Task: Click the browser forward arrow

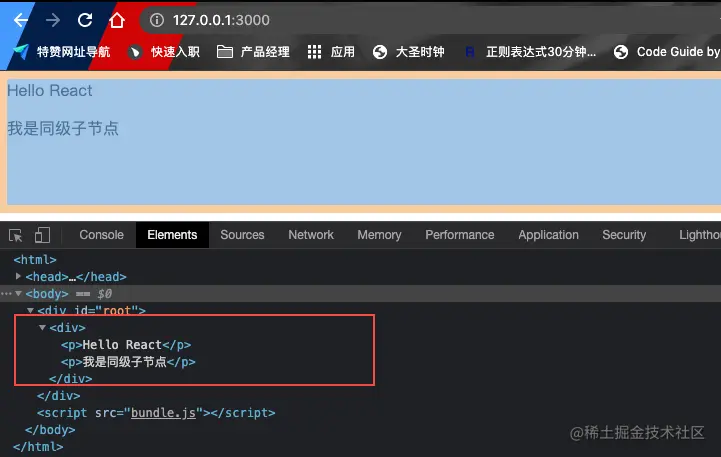Action: 53,20
